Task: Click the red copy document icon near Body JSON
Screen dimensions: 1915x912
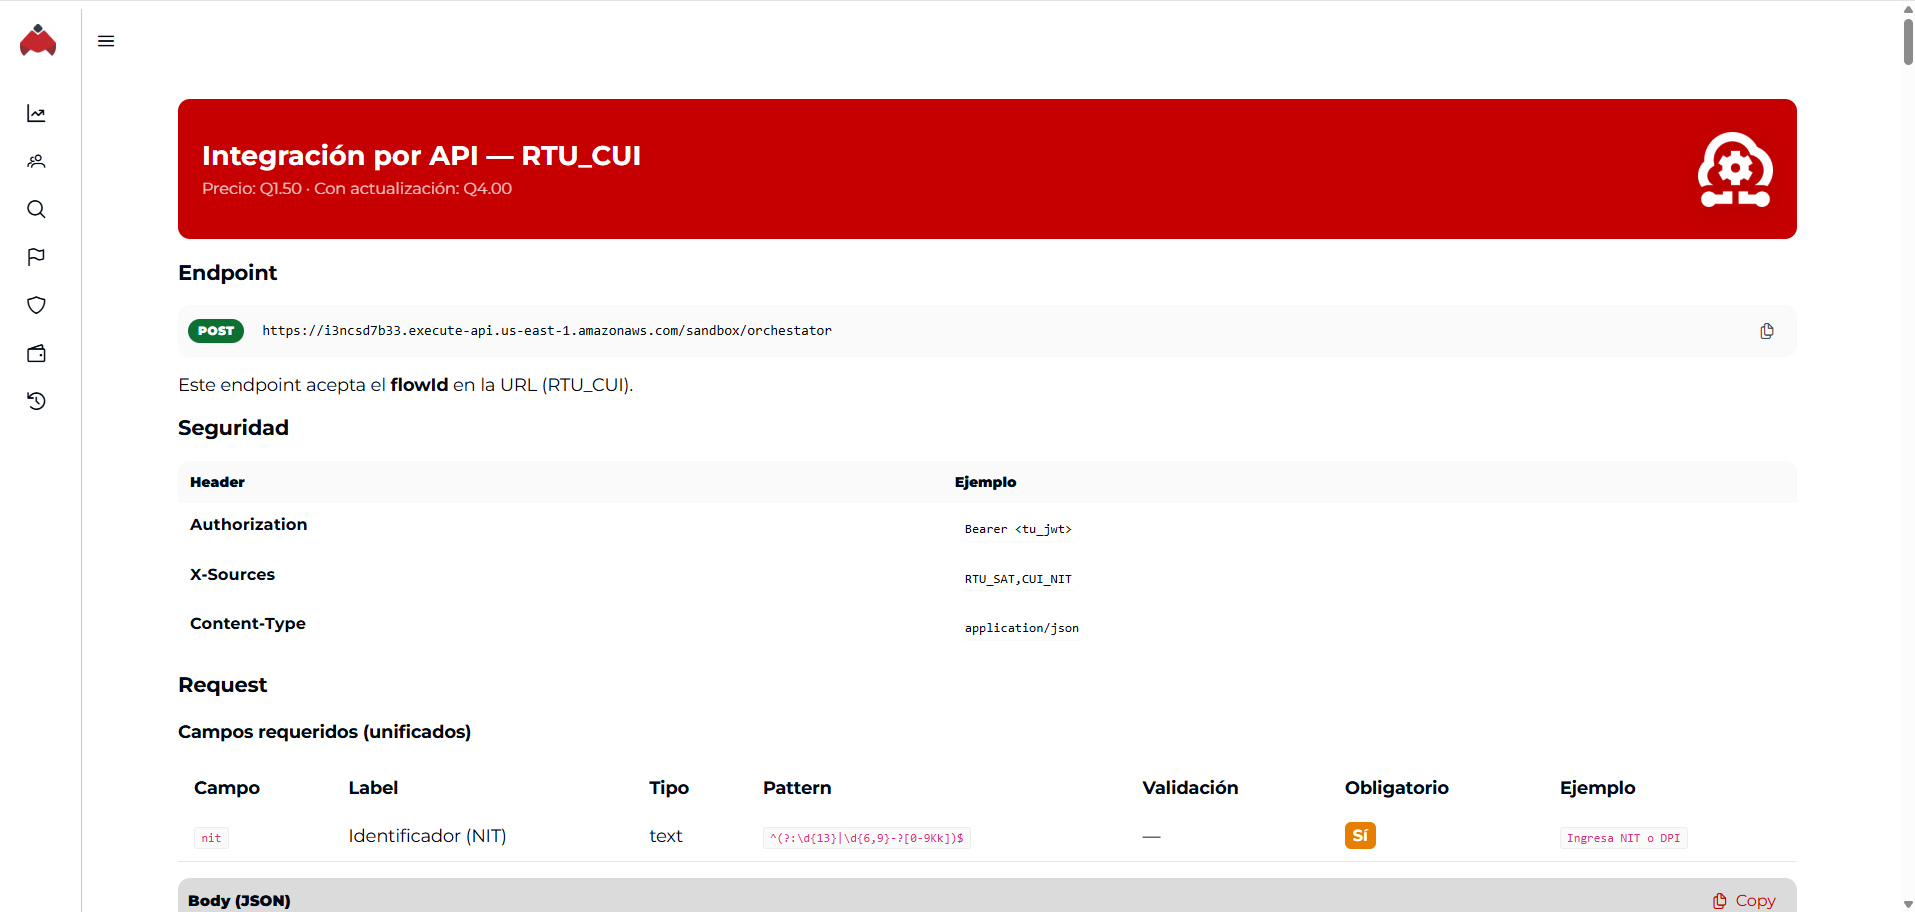Action: (1719, 900)
